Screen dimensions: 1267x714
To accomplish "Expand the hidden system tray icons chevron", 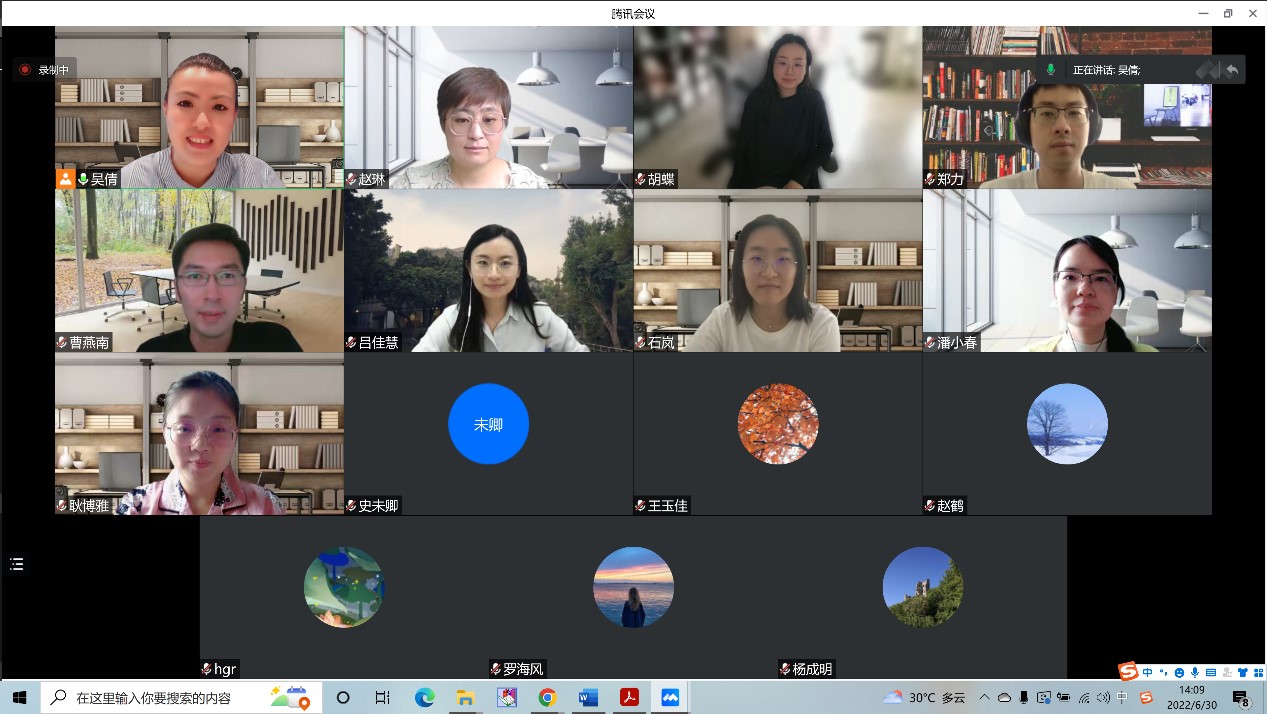I will 984,697.
